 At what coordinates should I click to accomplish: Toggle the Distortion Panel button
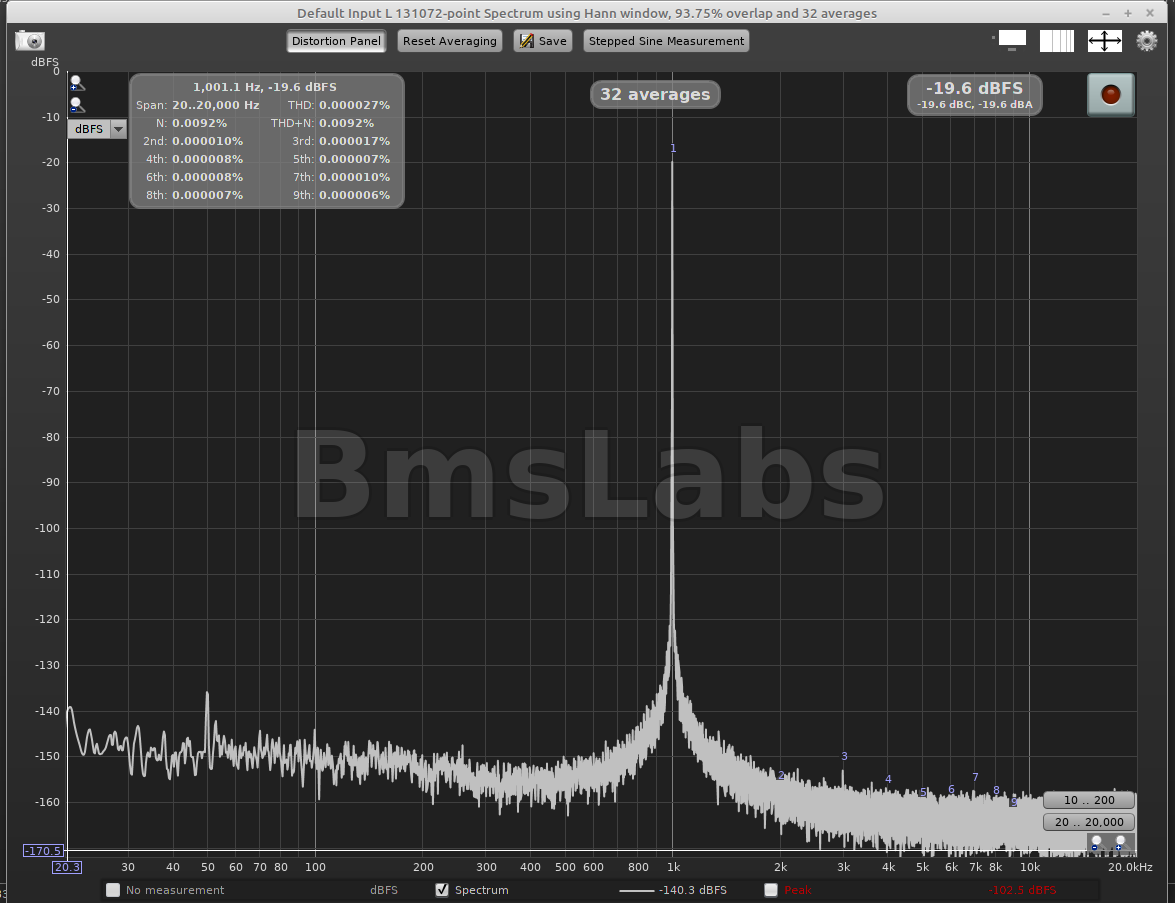coord(336,41)
